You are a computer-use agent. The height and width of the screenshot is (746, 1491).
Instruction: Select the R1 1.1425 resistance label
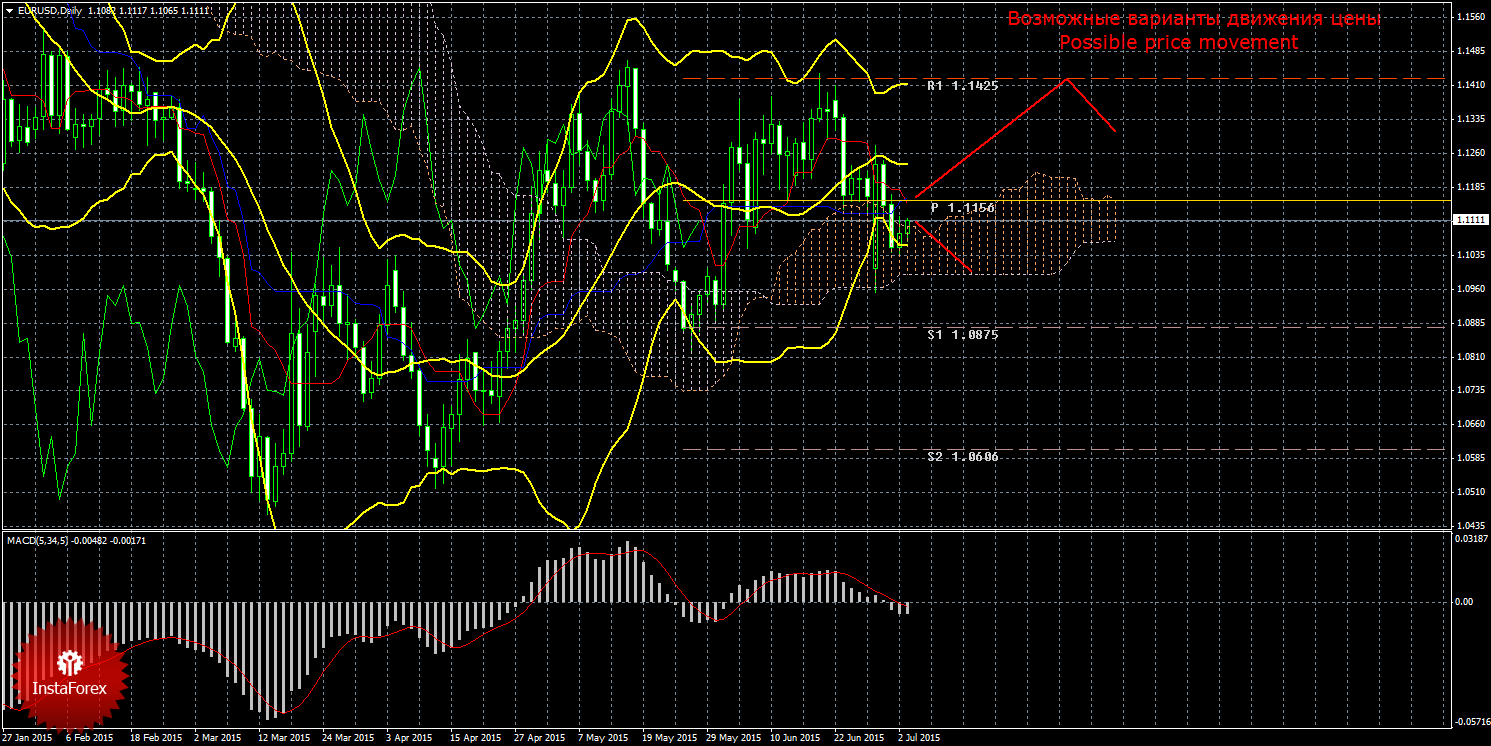[962, 87]
